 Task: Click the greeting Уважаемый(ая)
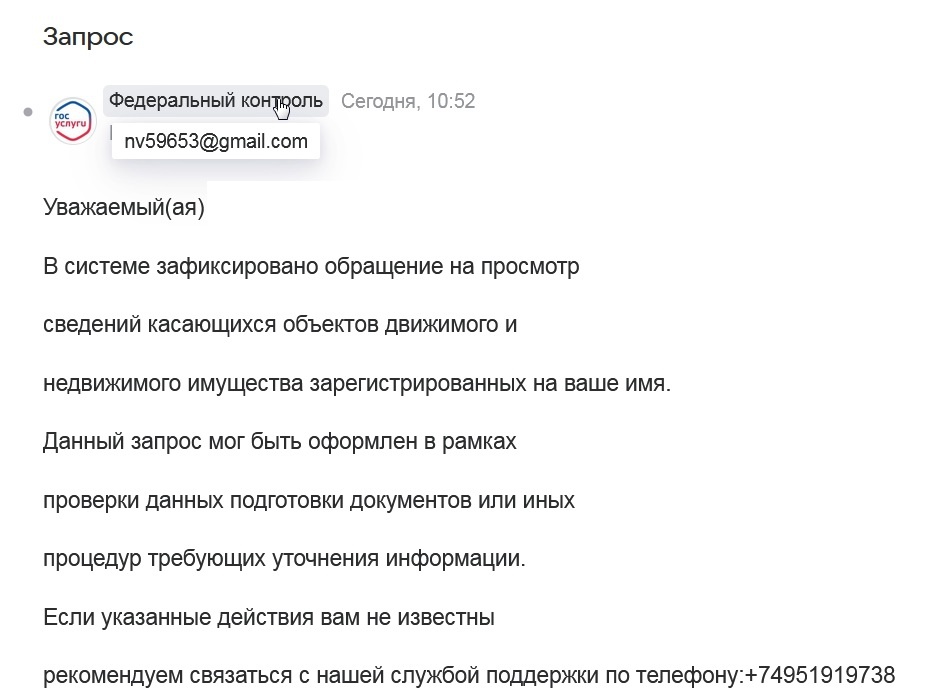point(124,208)
